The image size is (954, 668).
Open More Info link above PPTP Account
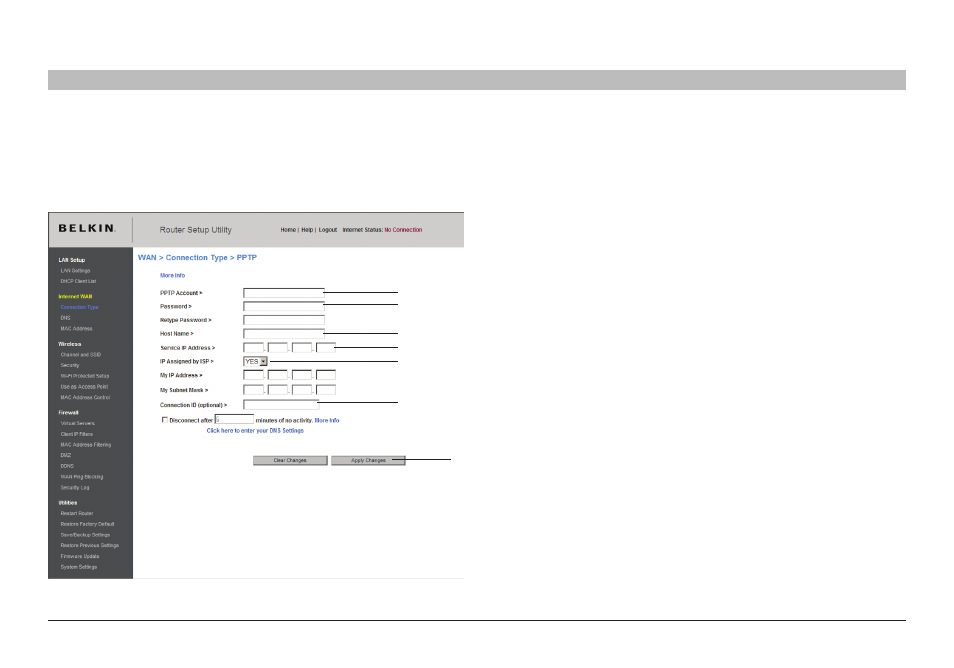172,276
